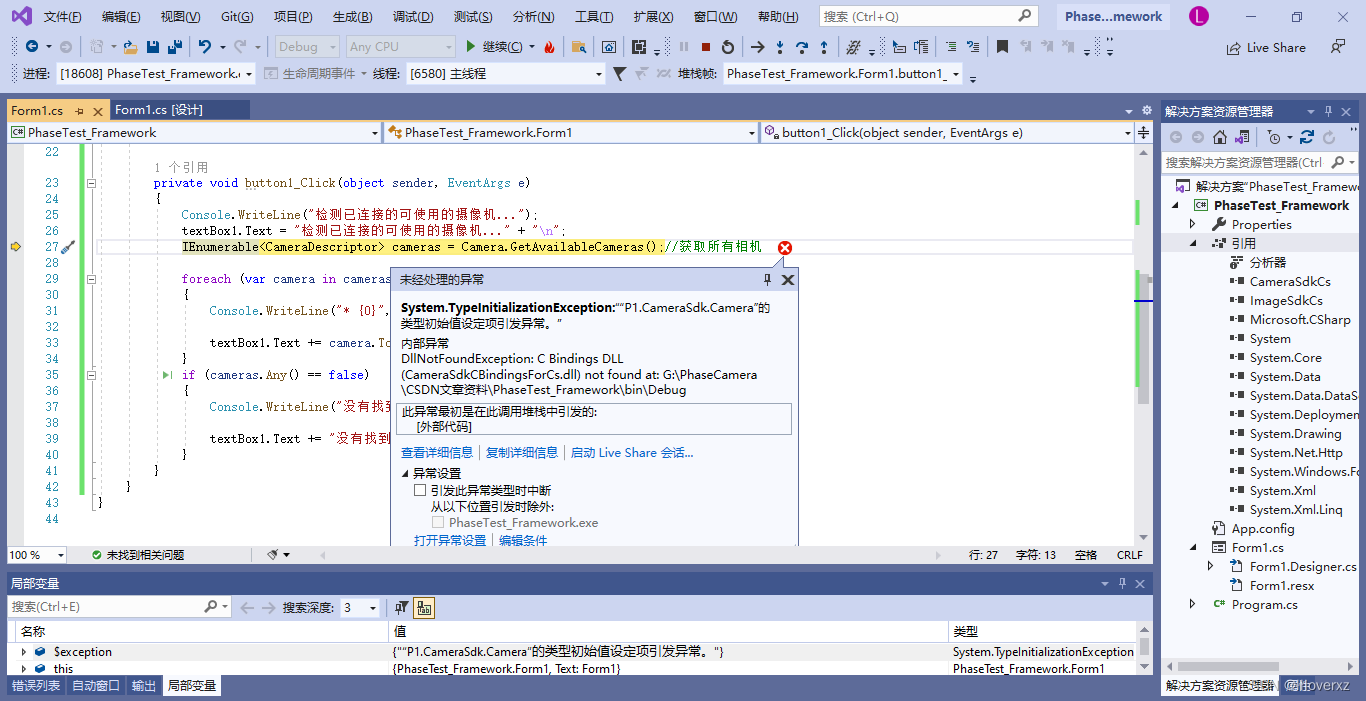Toggle auto-hide pin on Solution Explorer panel
This screenshot has width=1366, height=701.
[x=1328, y=111]
